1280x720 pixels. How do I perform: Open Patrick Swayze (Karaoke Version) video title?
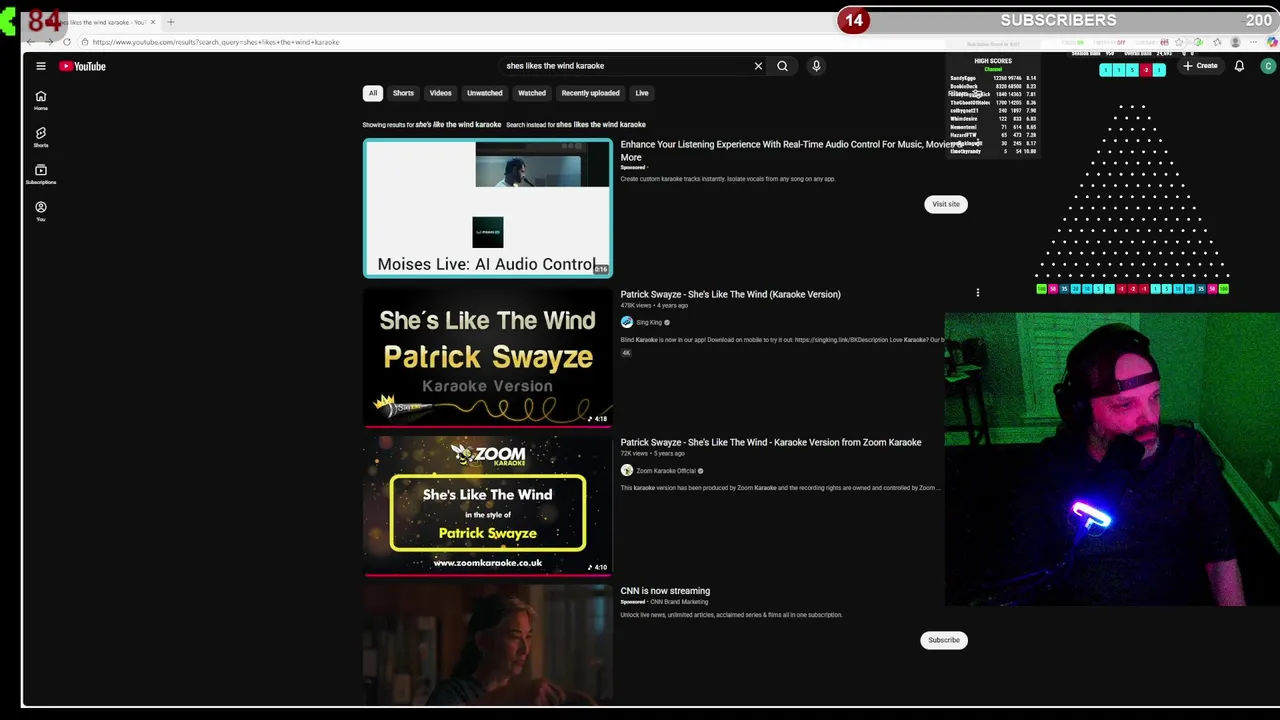coord(730,294)
